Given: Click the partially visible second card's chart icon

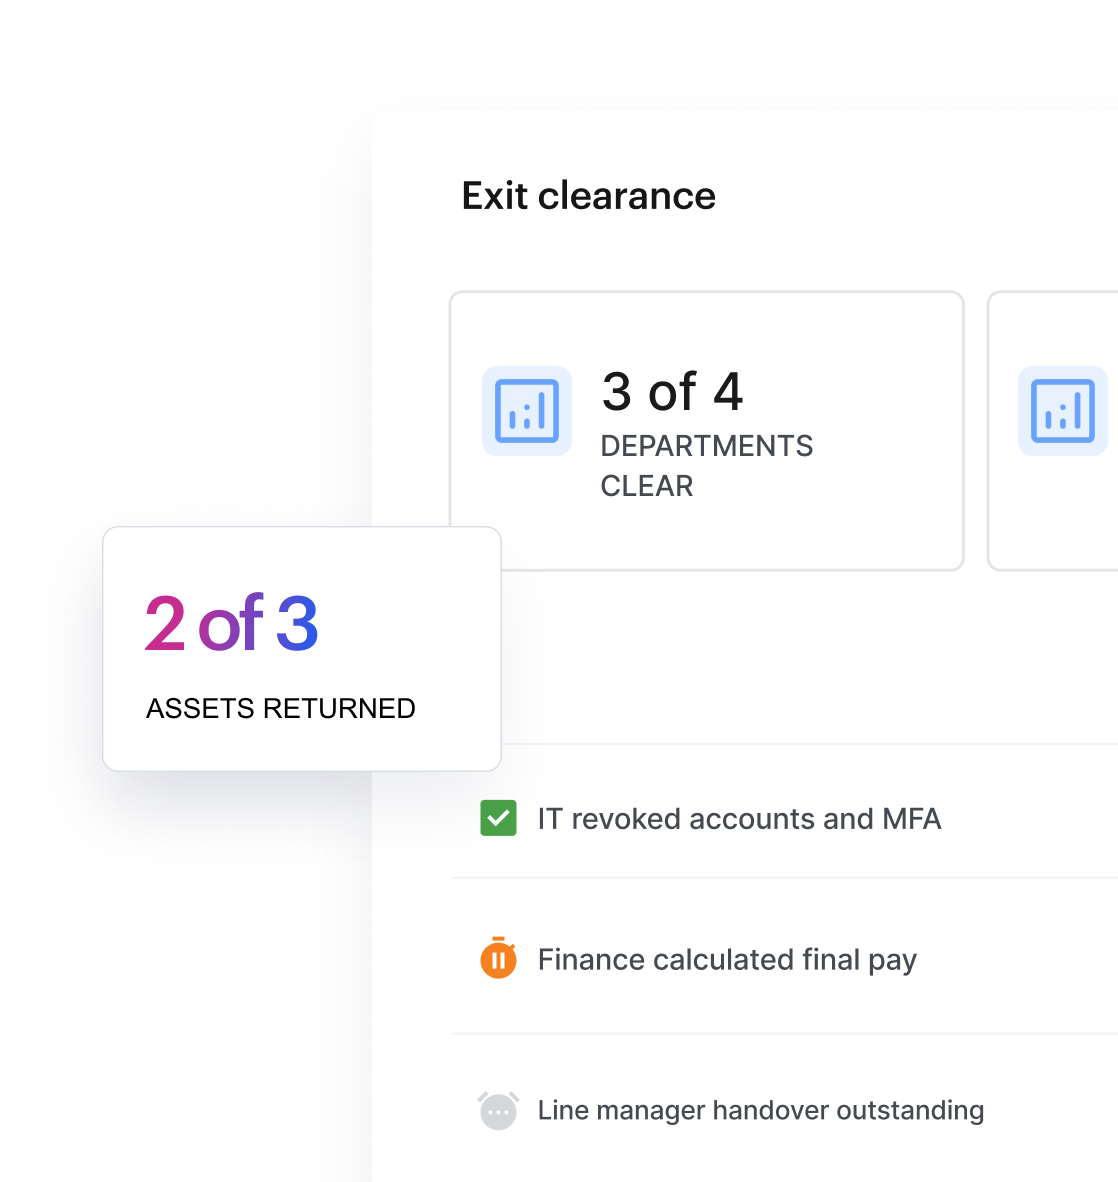Looking at the screenshot, I should pos(1063,411).
